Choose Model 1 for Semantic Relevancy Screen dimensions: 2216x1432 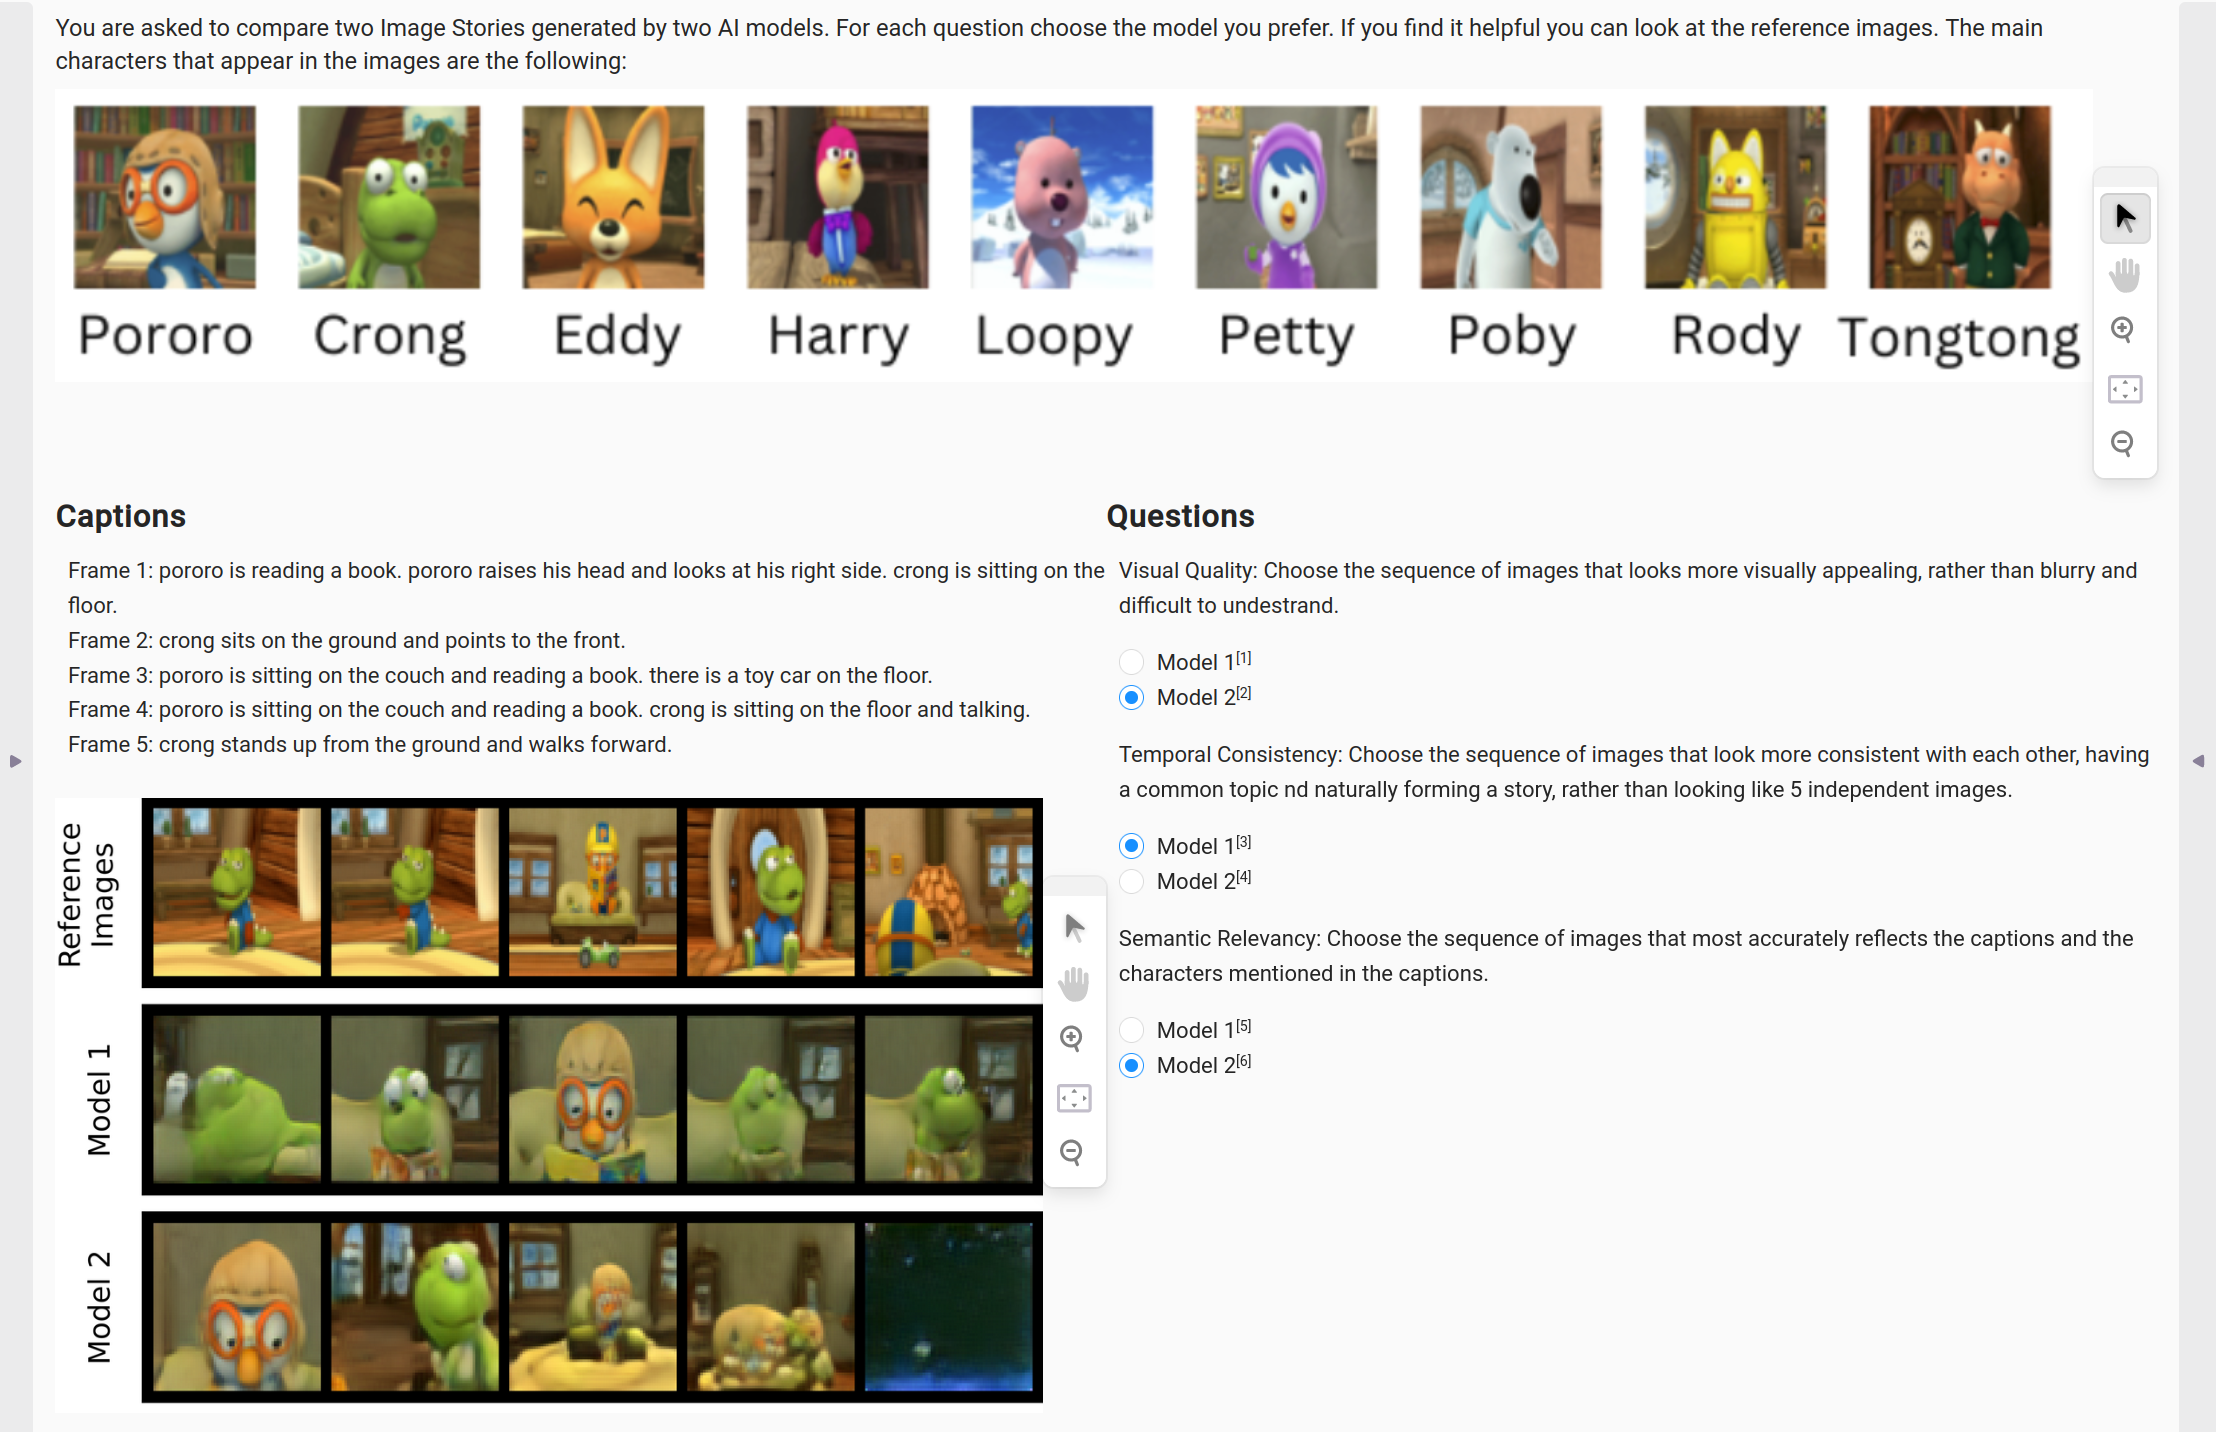(1131, 1030)
